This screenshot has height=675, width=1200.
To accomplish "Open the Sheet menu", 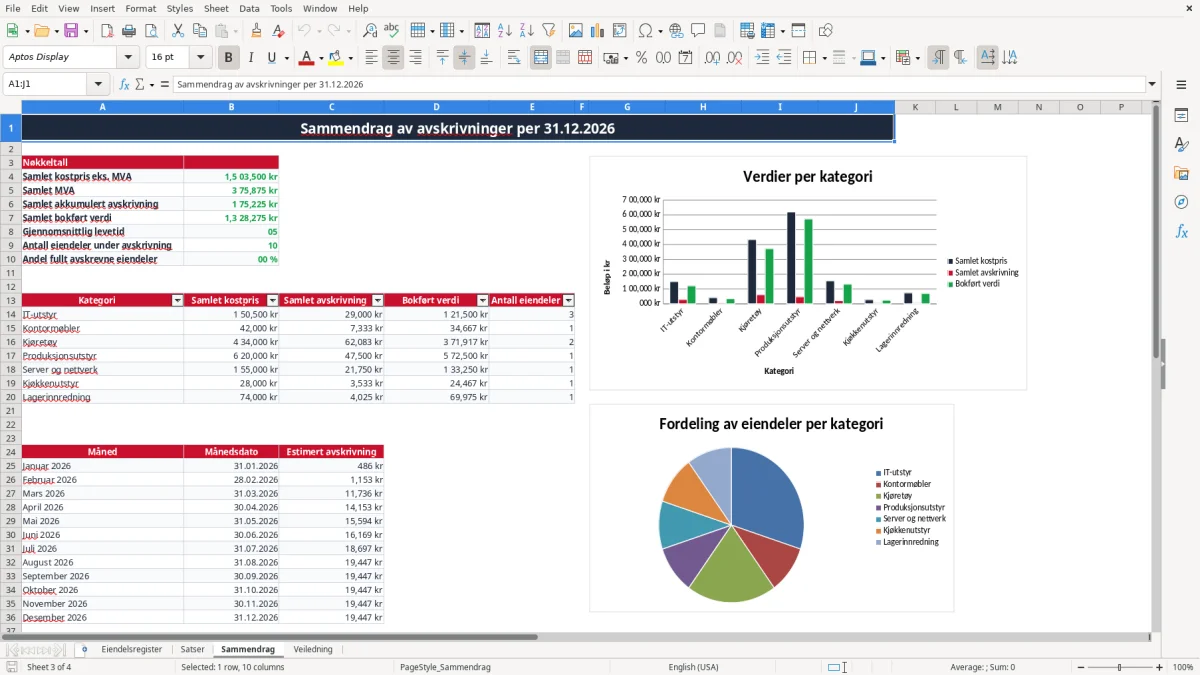I will click(x=216, y=8).
